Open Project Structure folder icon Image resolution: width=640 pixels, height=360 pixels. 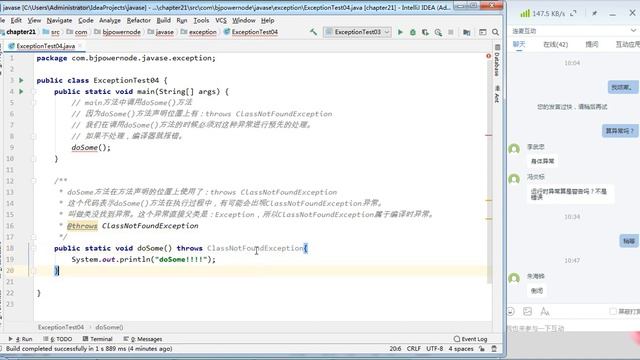[x=467, y=32]
